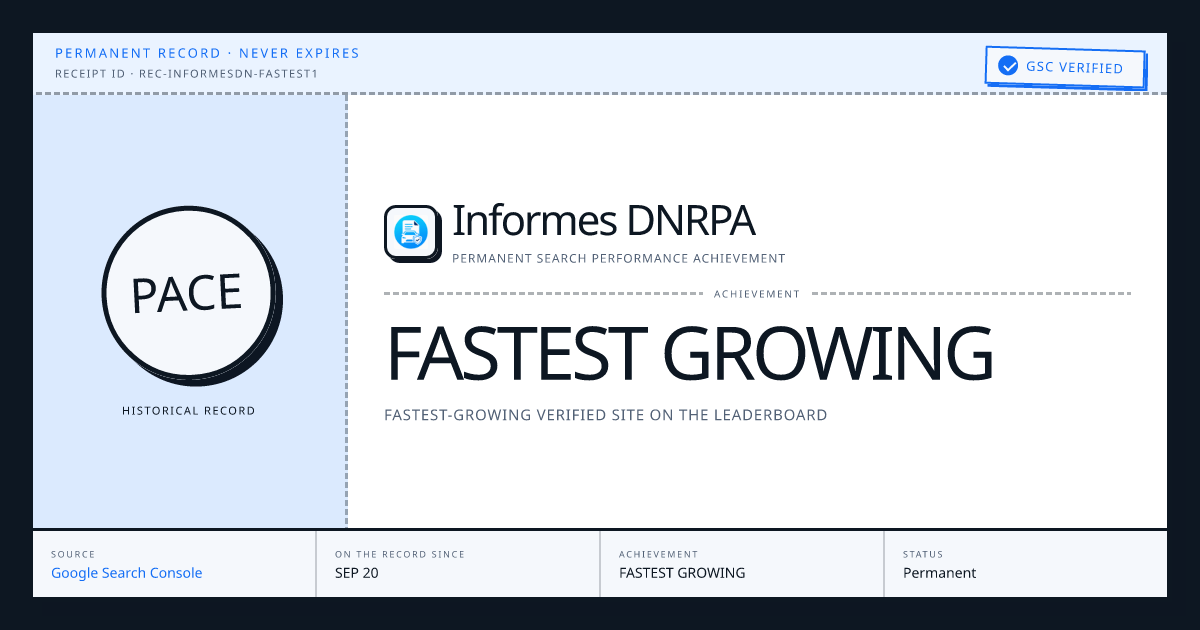Screen dimensions: 1200x630
Task: Click the STATUS label in footer
Action: [923, 554]
